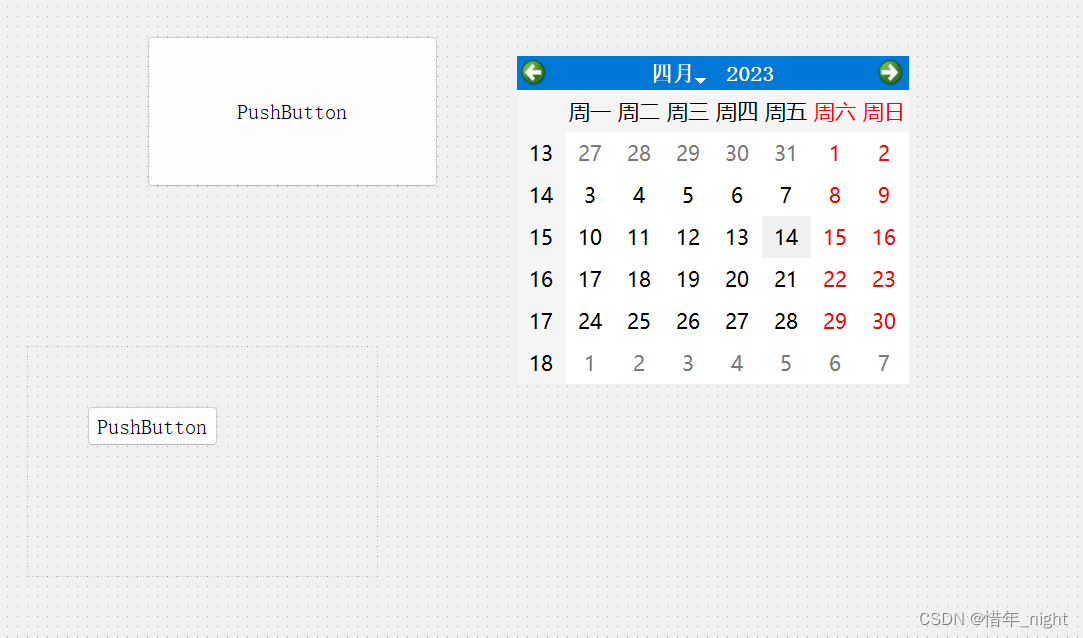Click the 周三 weekday header
This screenshot has height=638, width=1083.
coord(688,112)
